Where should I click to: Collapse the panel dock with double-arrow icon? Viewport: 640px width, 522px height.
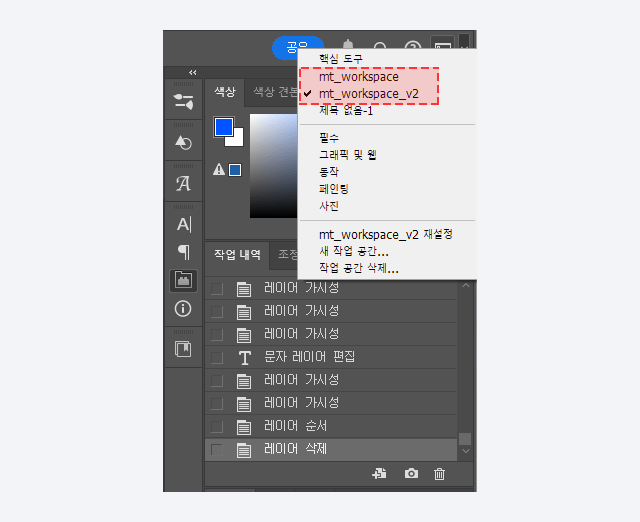(x=193, y=72)
